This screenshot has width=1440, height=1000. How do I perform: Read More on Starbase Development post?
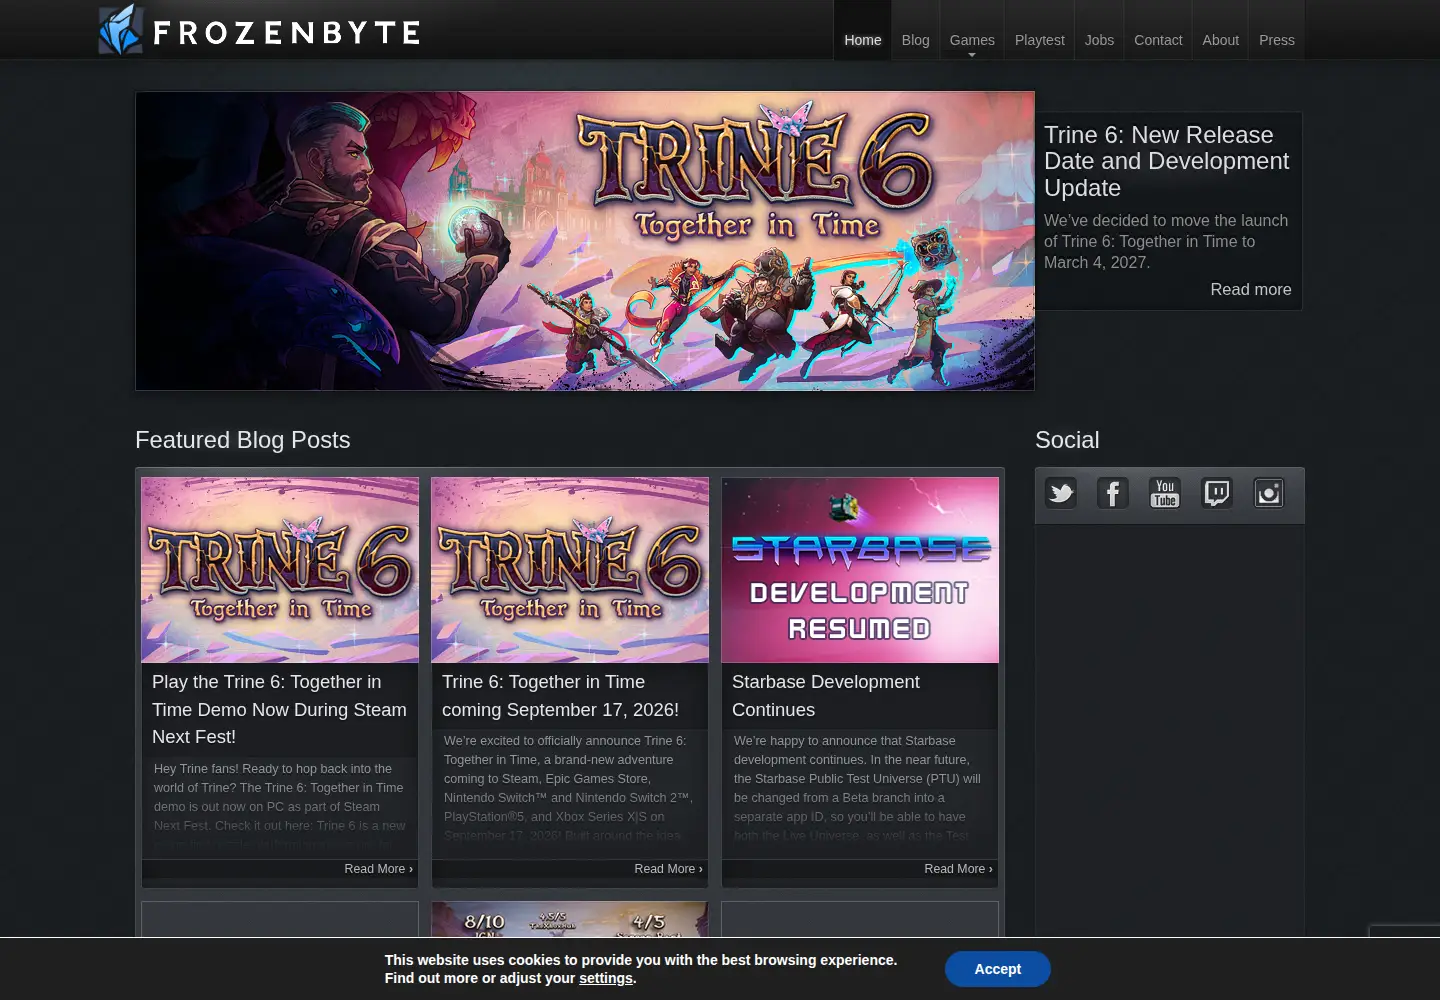pos(958,869)
